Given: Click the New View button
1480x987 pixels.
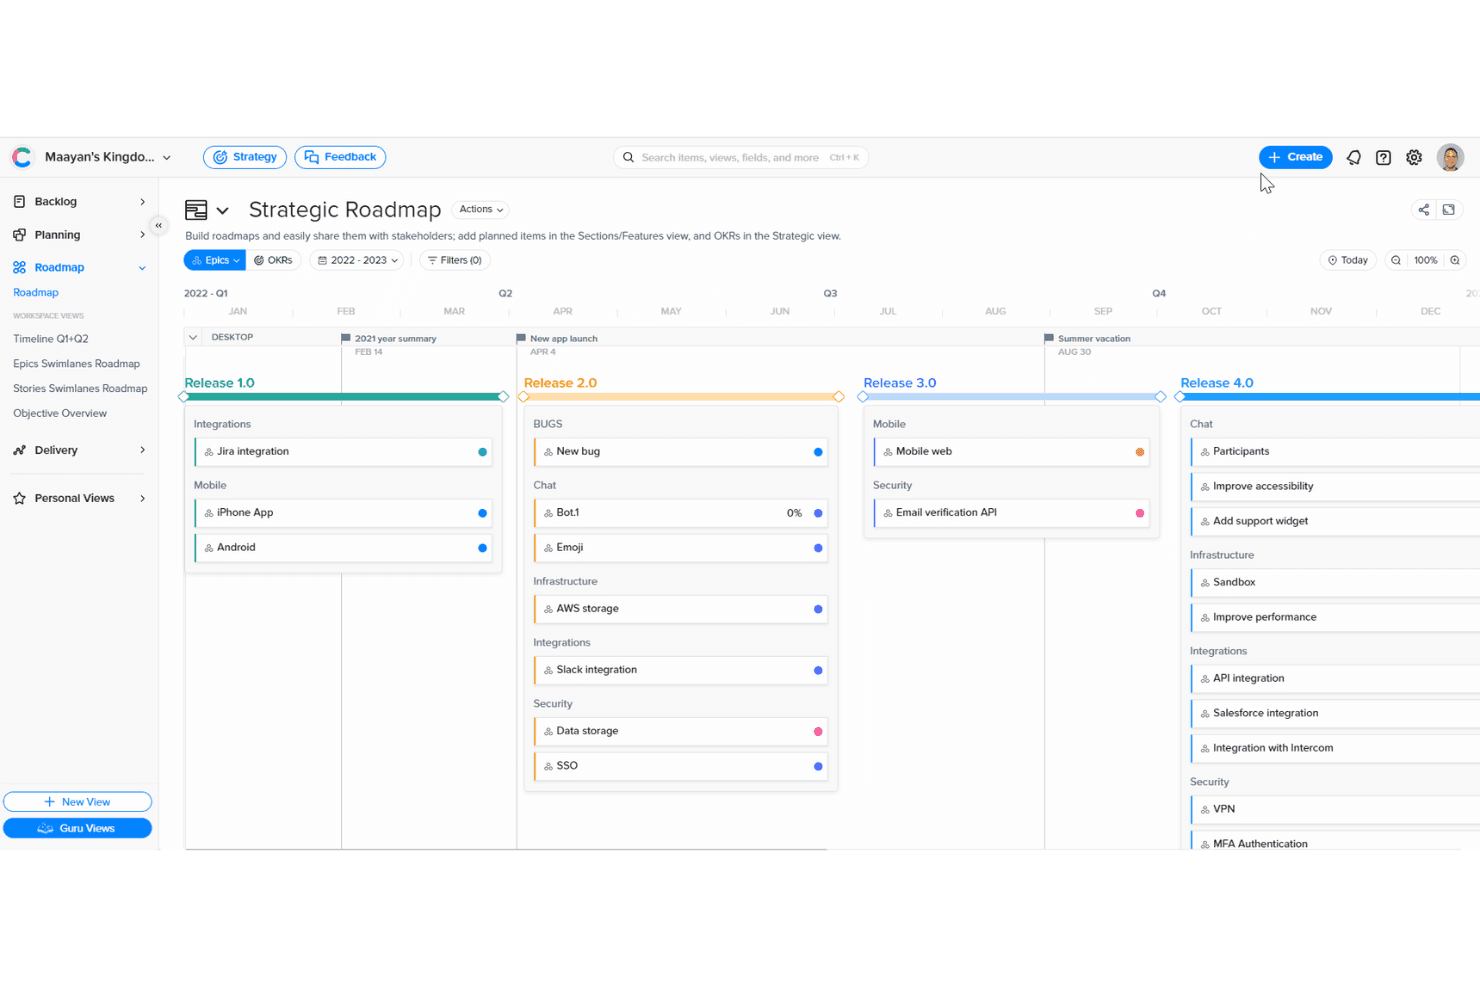Looking at the screenshot, I should tap(77, 802).
